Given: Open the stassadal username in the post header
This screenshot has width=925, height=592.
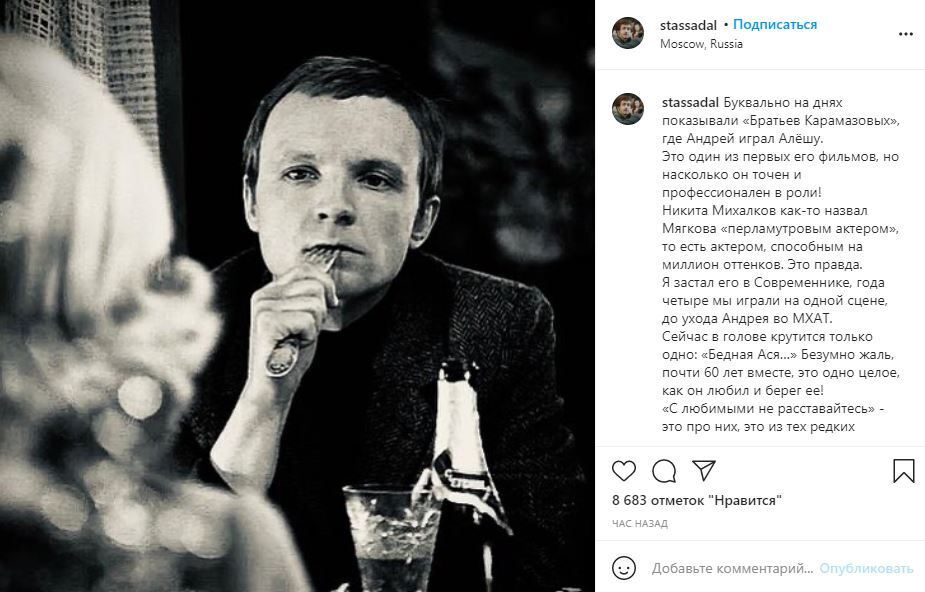Looking at the screenshot, I should tap(690, 24).
